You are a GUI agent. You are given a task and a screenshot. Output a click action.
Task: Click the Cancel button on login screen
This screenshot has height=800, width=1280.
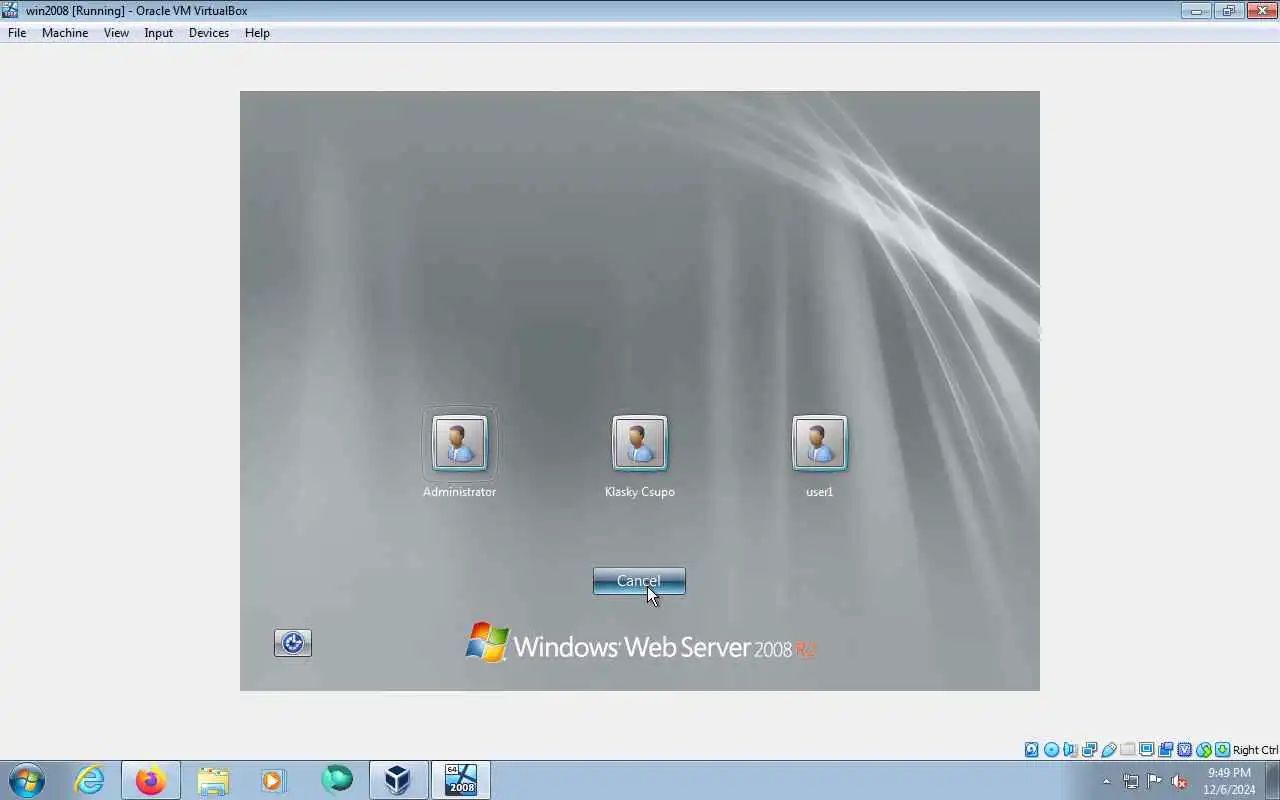coord(639,581)
